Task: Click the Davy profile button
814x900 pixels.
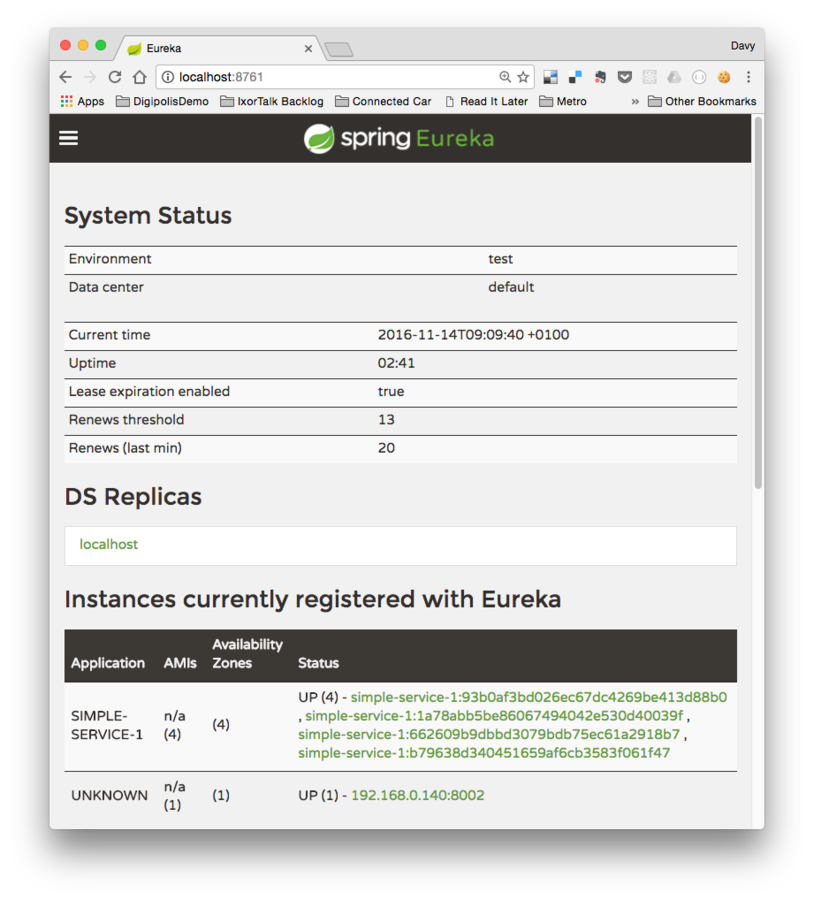Action: coord(743,46)
